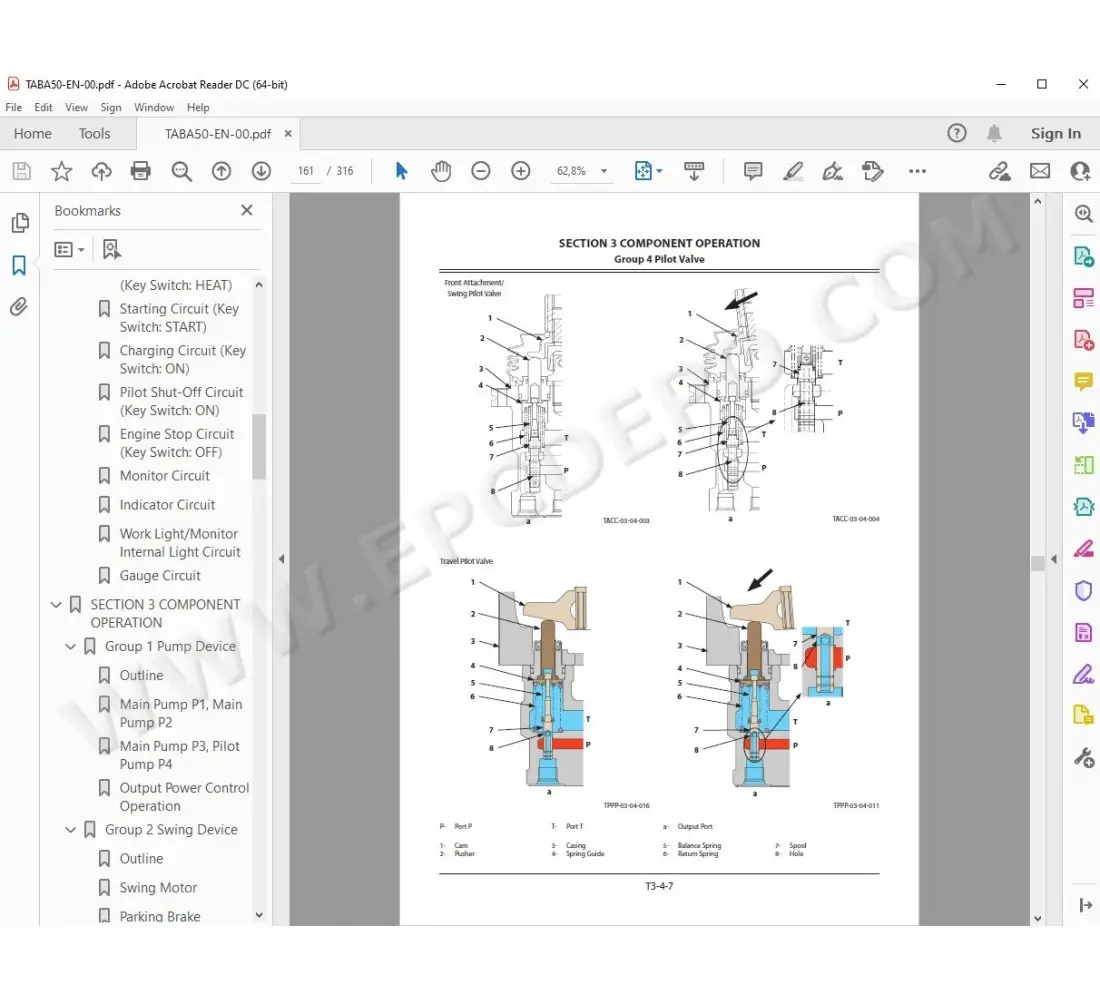Screen dimensions: 1100x1000
Task: Open the Swing Motor bookmark
Action: pos(158,887)
